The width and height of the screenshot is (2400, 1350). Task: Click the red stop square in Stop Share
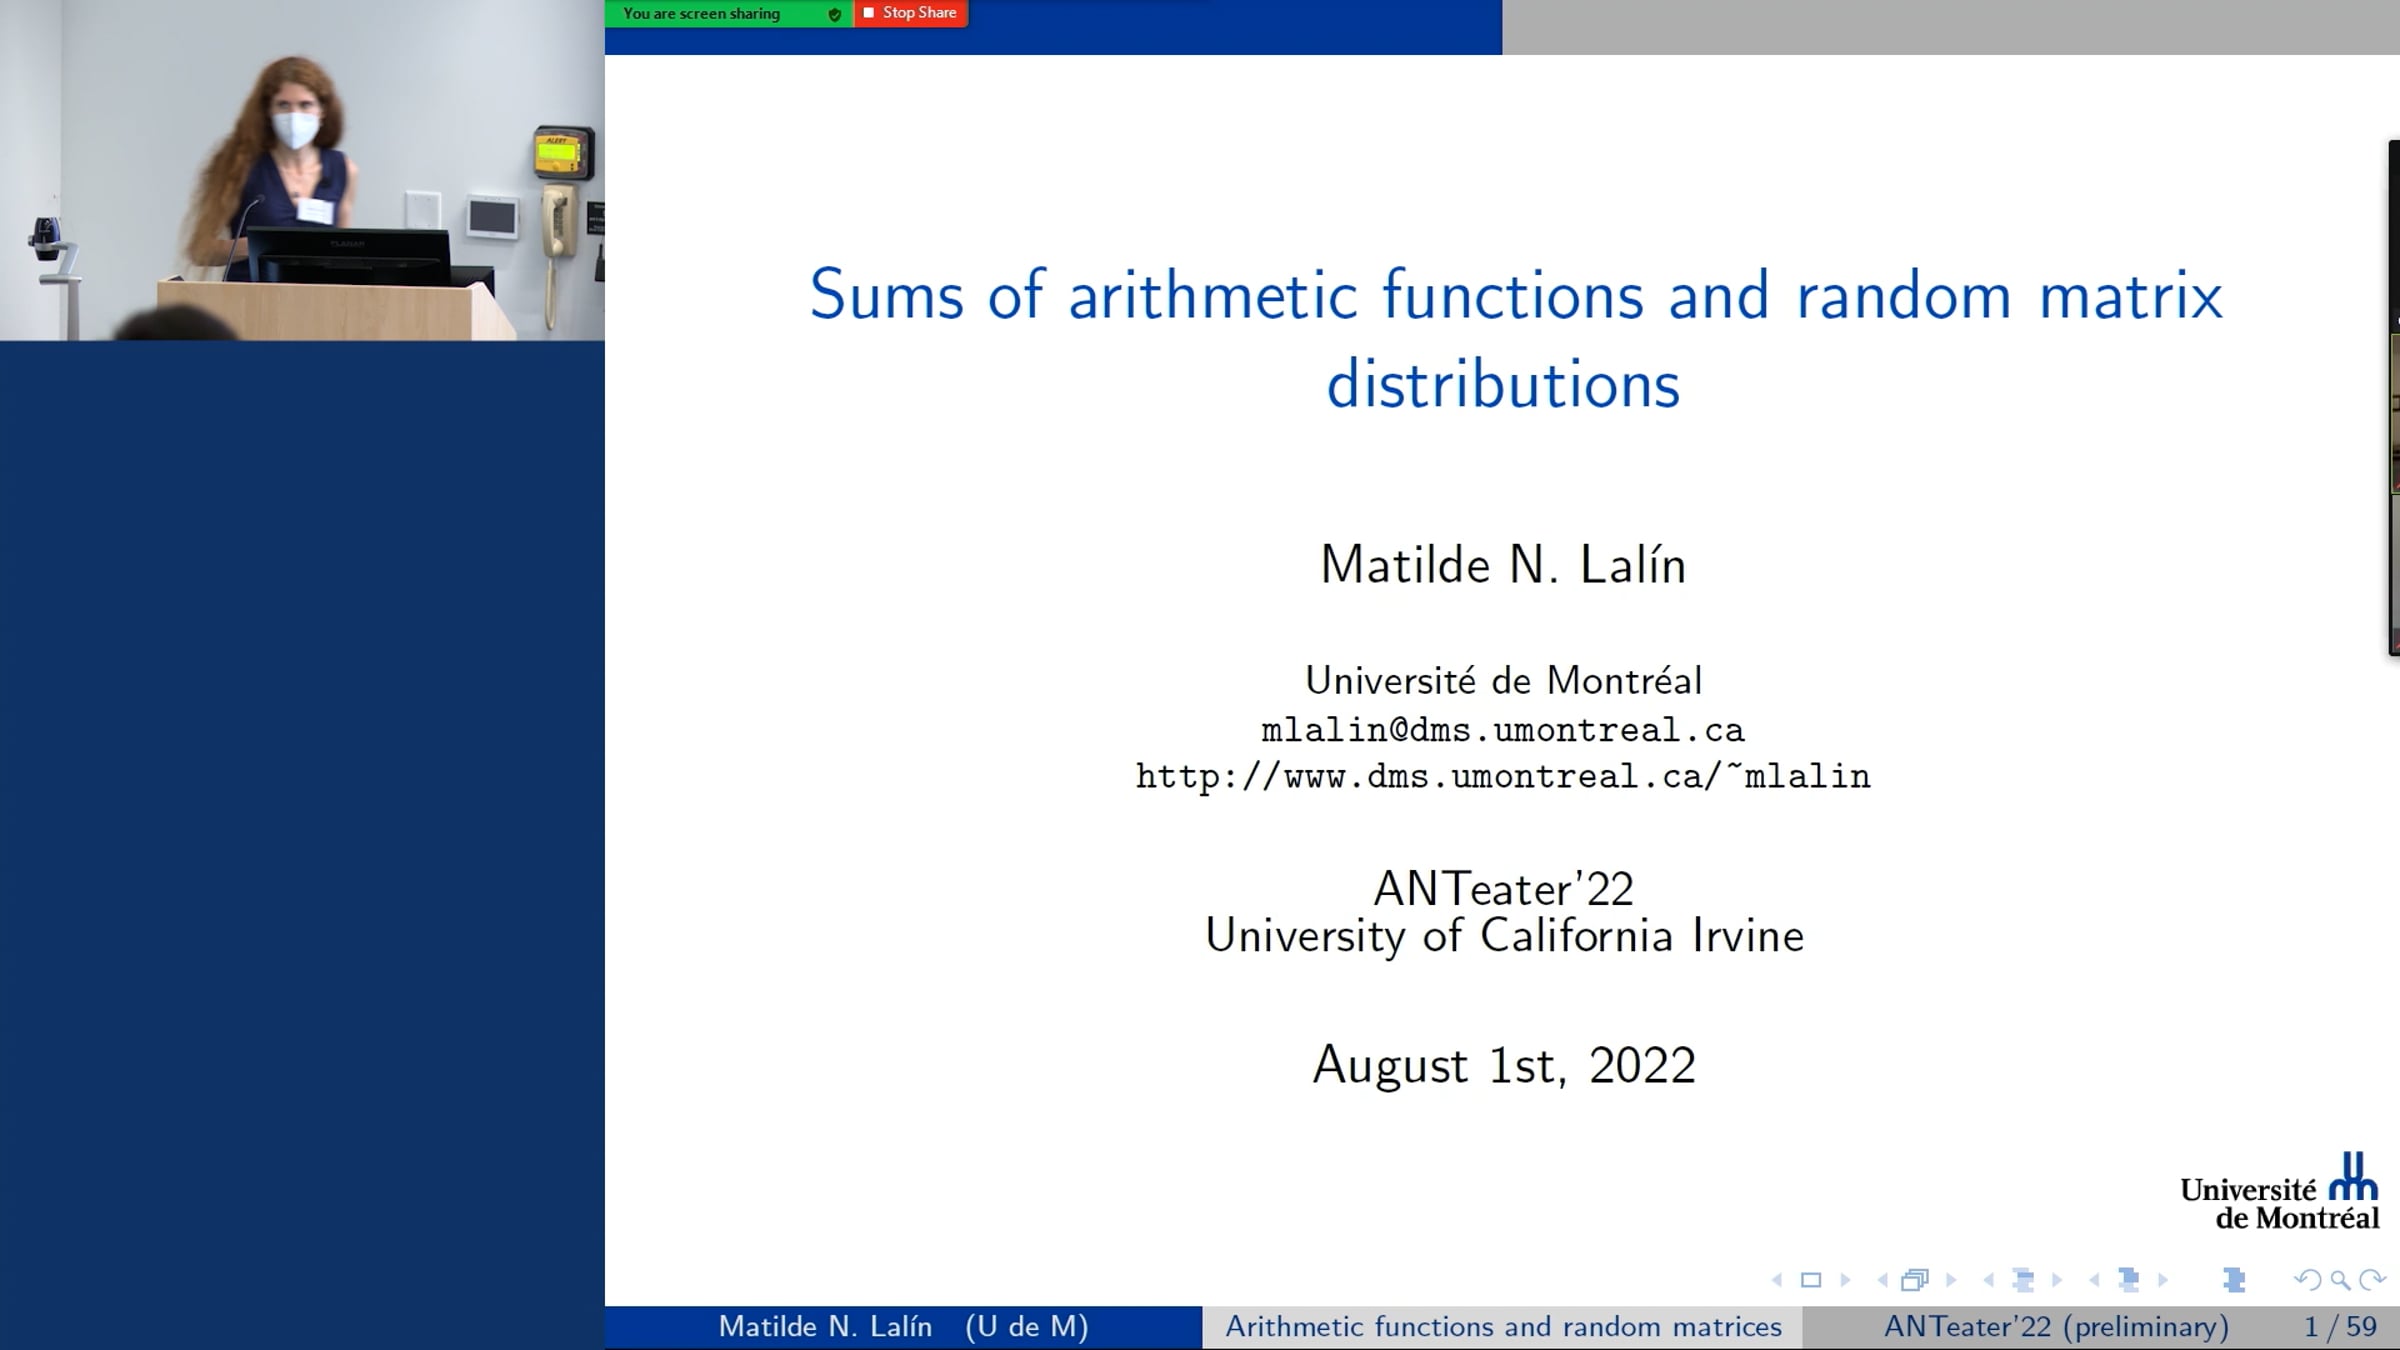pos(868,12)
